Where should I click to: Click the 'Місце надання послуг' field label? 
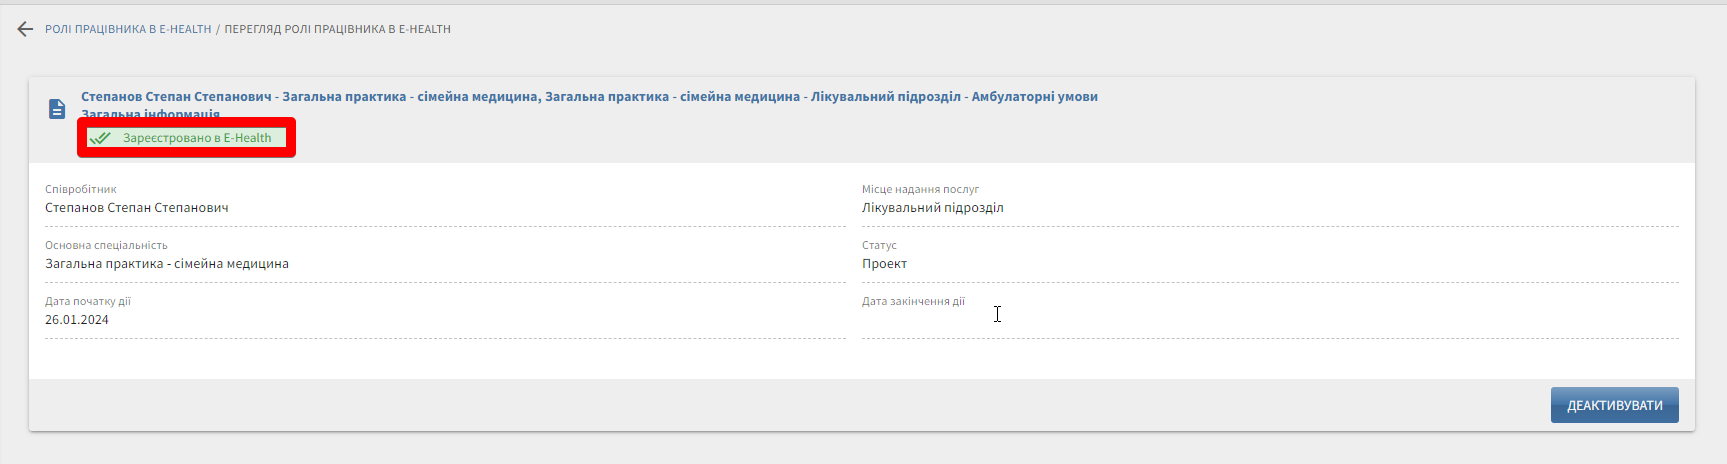pos(920,189)
